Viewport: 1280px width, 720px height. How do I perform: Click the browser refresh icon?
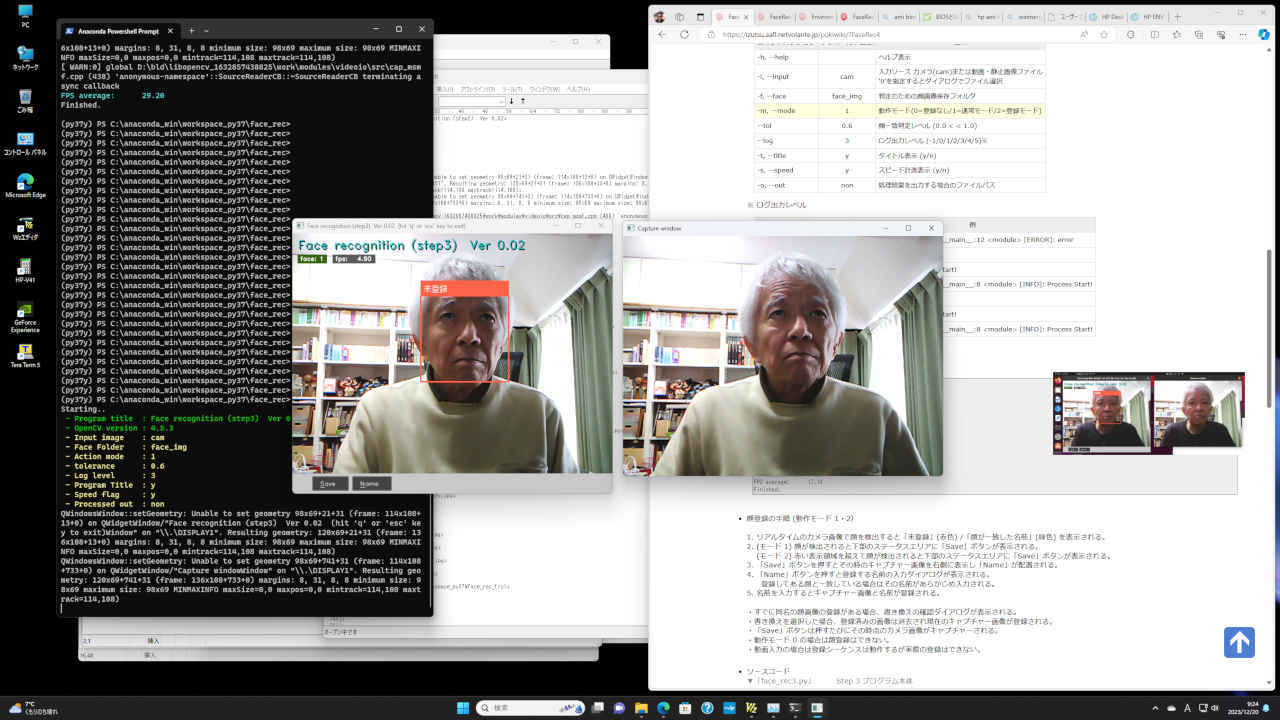(x=684, y=34)
